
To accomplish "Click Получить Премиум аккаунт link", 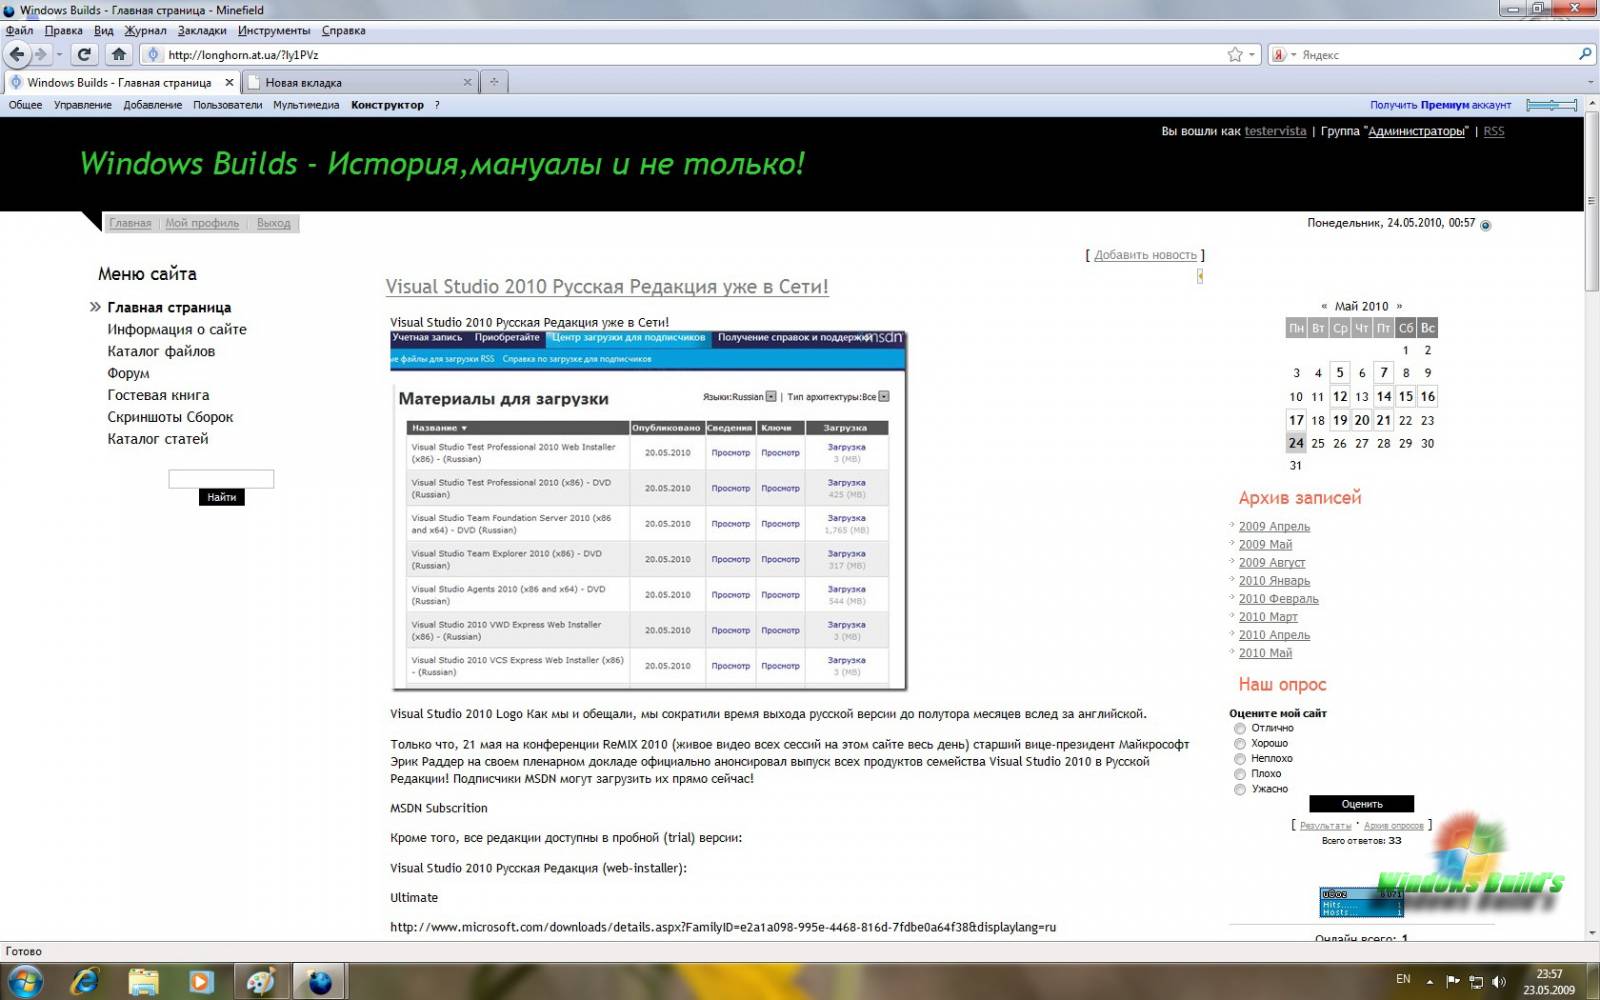I will 1440,105.
